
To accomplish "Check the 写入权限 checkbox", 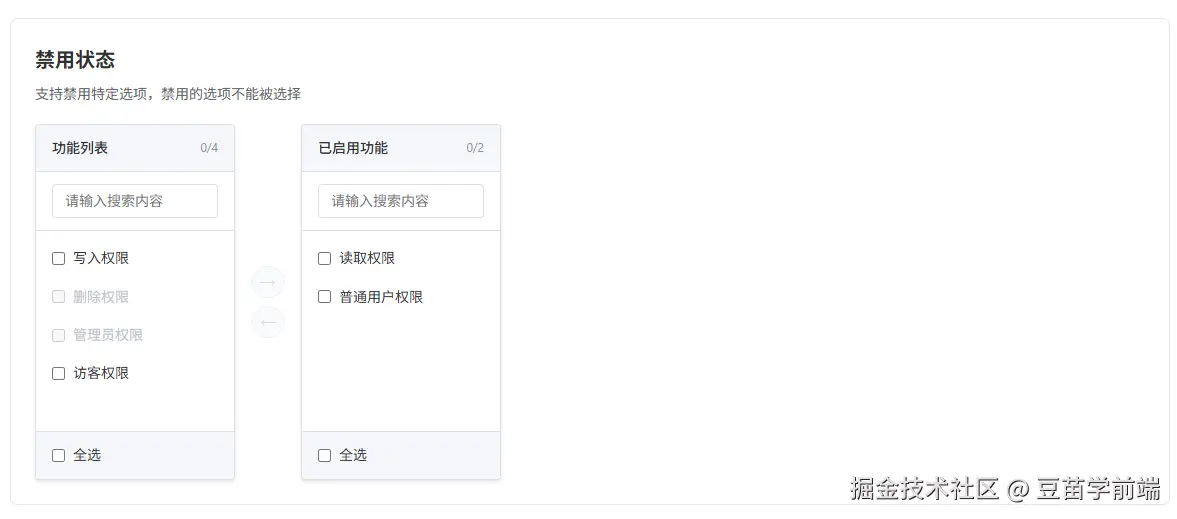I will pyautogui.click(x=58, y=258).
